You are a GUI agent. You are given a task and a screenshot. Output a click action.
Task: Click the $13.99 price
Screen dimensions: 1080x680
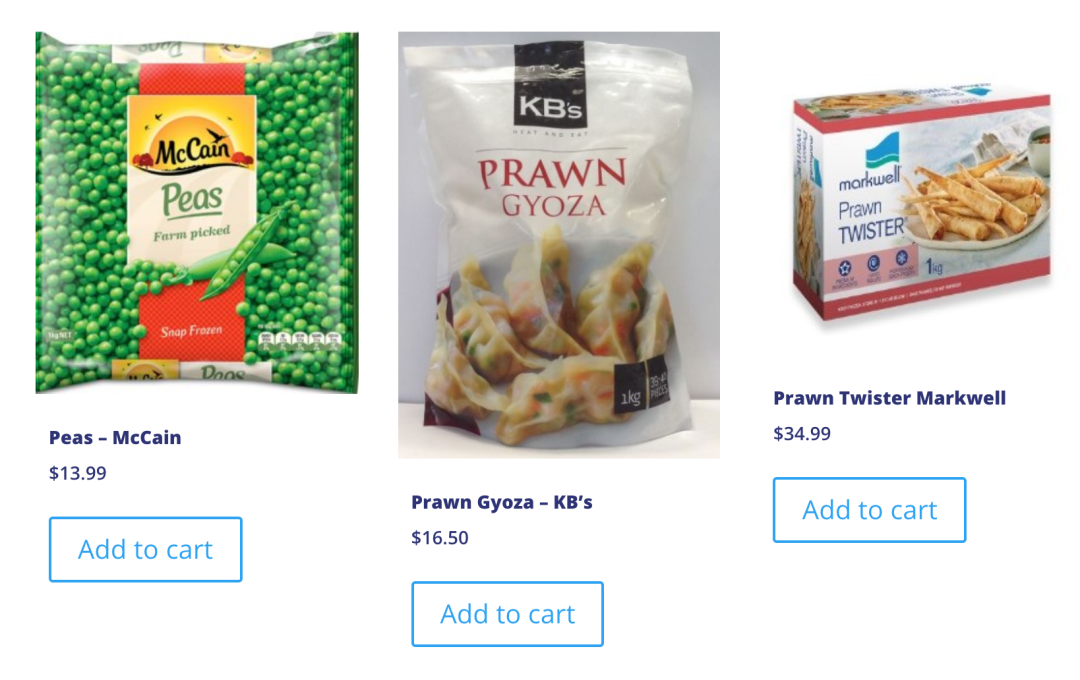click(78, 473)
